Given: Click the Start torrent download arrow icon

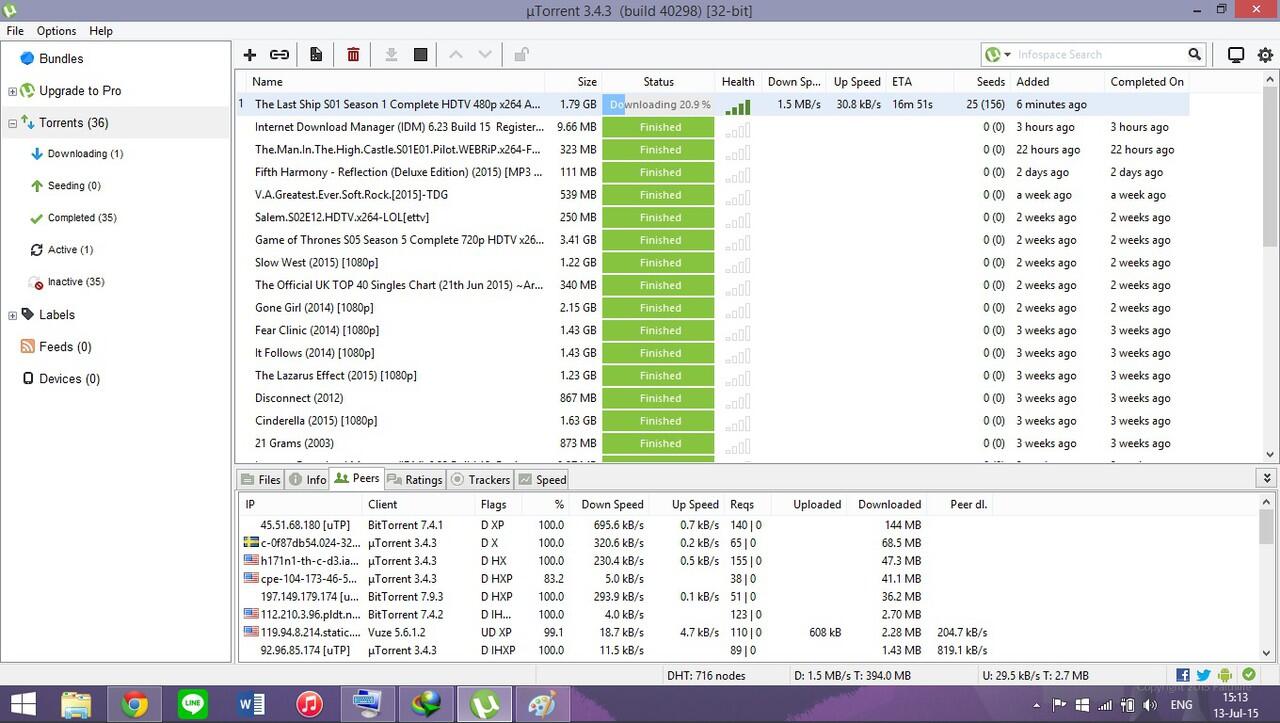Looking at the screenshot, I should [391, 55].
